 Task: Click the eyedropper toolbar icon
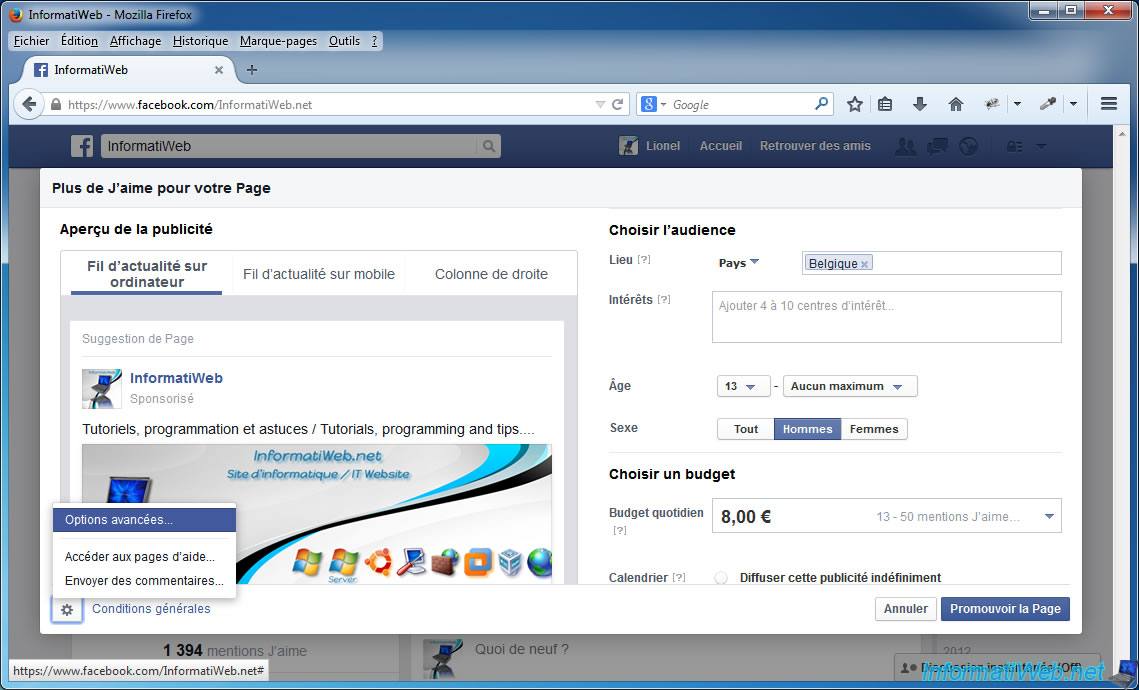pyautogui.click(x=1047, y=105)
